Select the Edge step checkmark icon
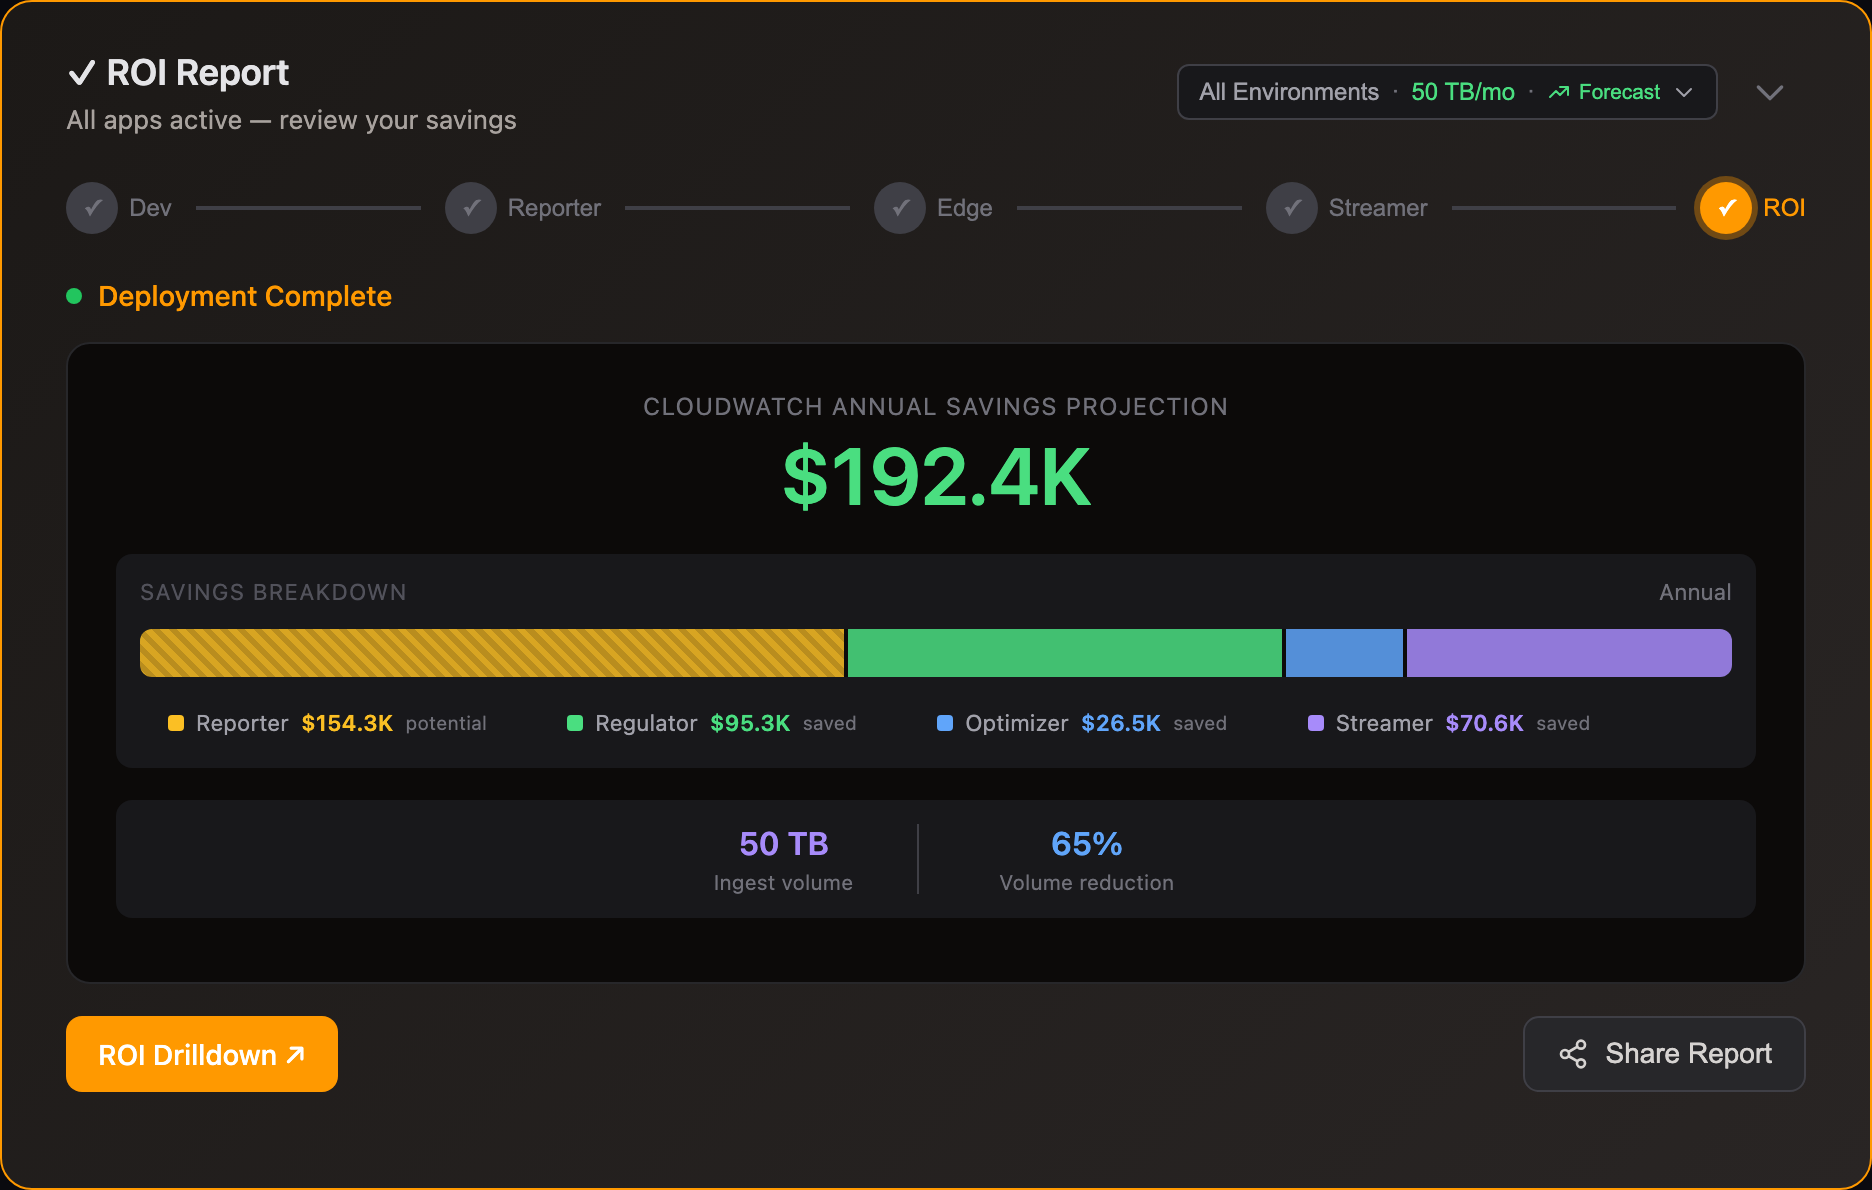Image resolution: width=1872 pixels, height=1190 pixels. tap(899, 207)
